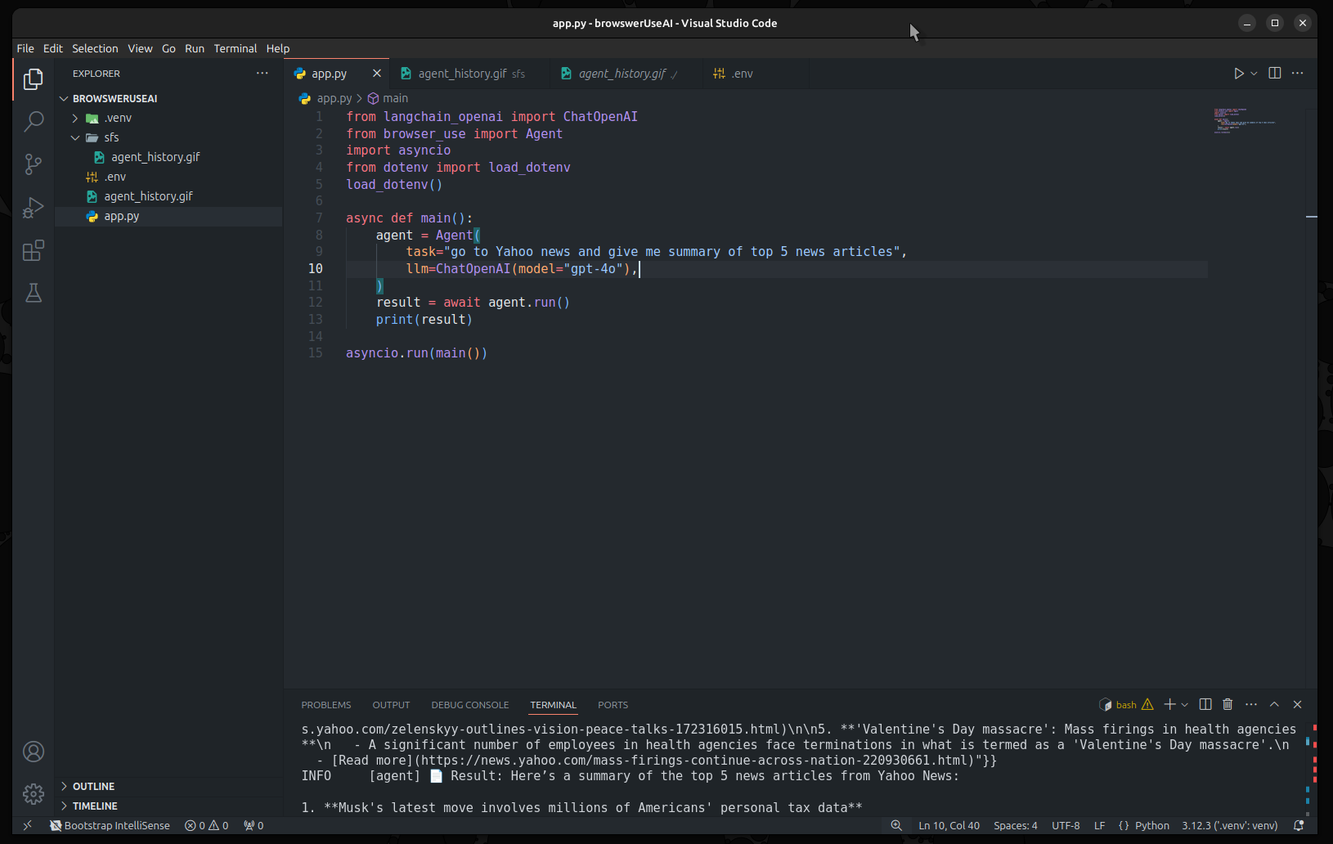
Task: Open the run options dropdown arrow
Action: tap(1254, 73)
